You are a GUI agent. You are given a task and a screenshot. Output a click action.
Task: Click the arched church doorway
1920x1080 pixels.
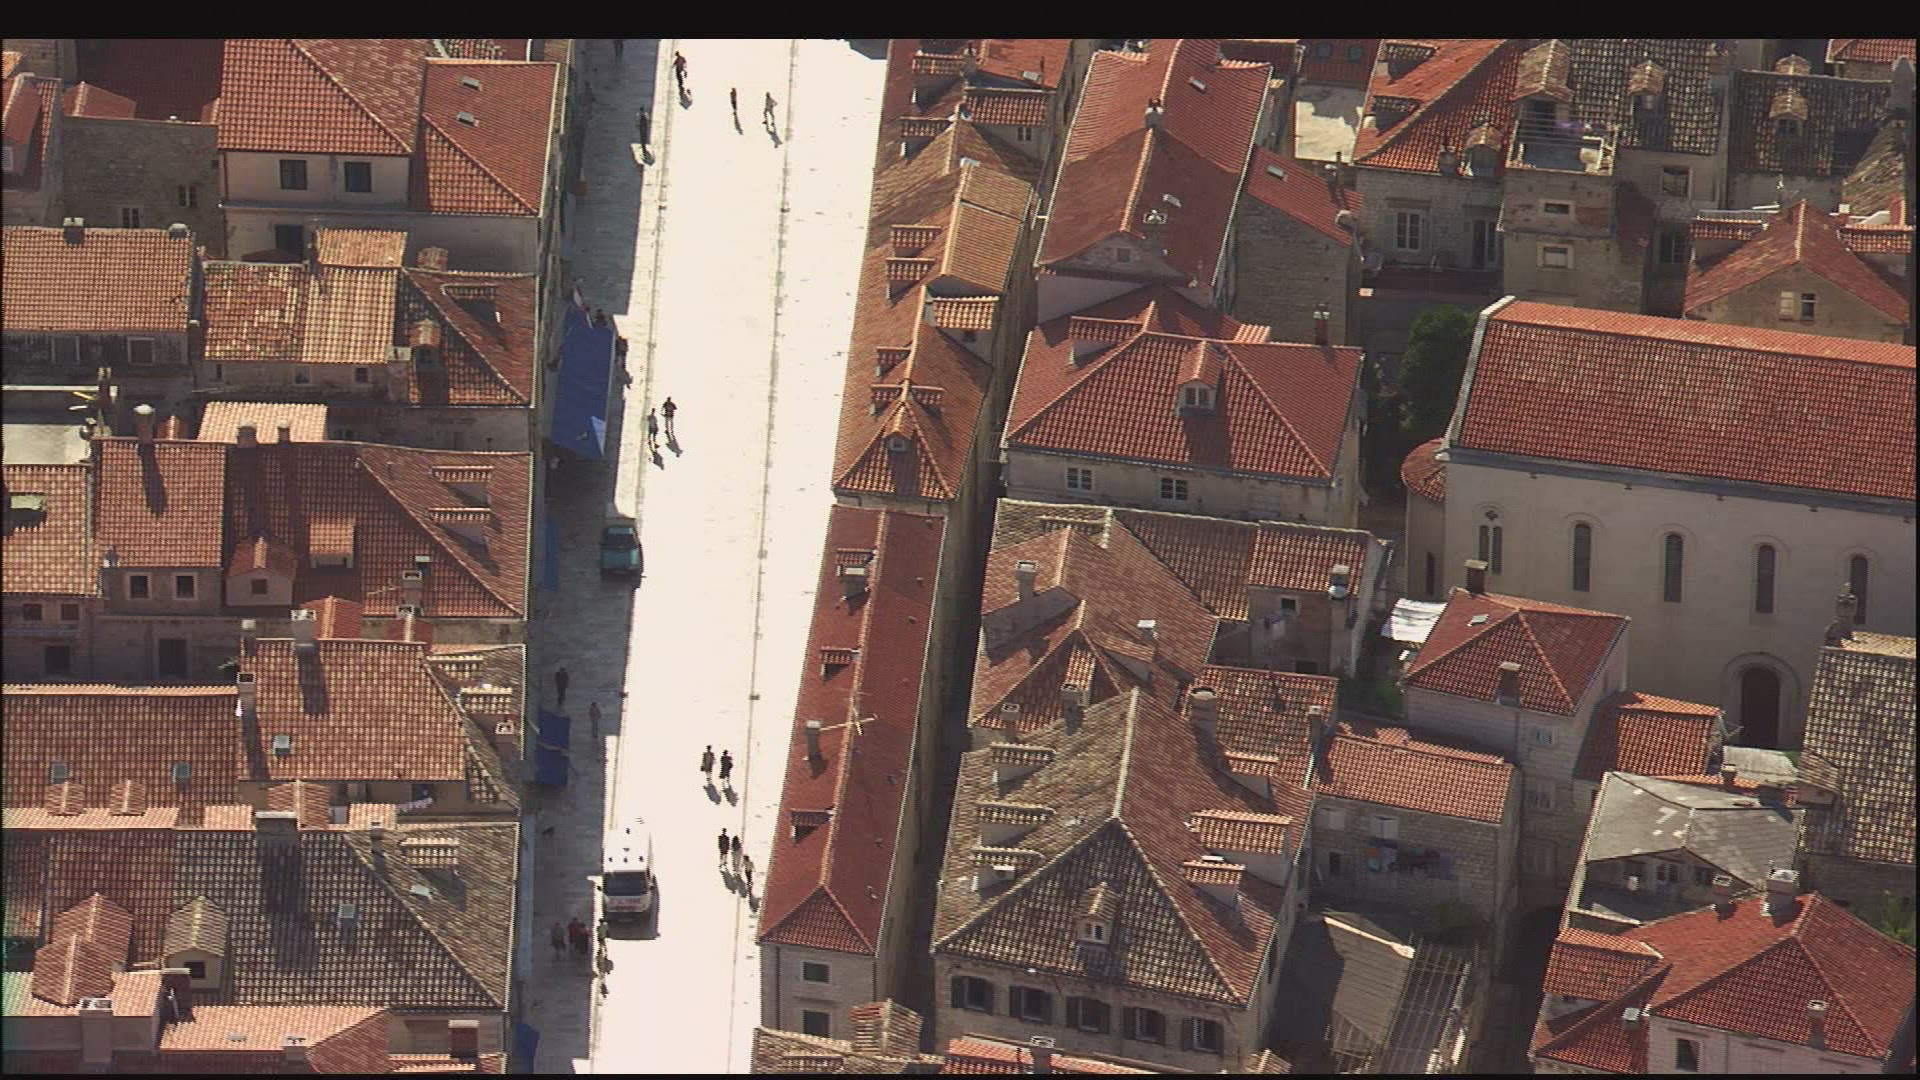tap(1758, 705)
